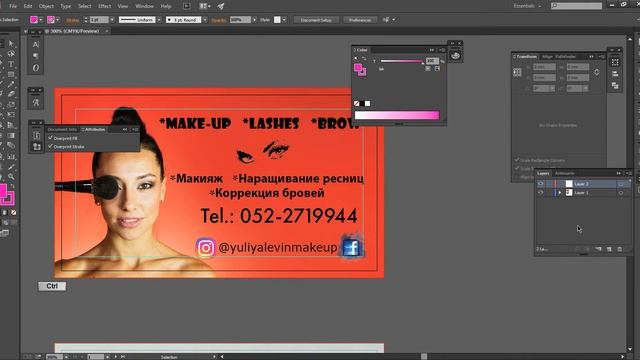The height and width of the screenshot is (360, 640).
Task: Expand Layer 1 disclosure triangle
Action: (560, 193)
